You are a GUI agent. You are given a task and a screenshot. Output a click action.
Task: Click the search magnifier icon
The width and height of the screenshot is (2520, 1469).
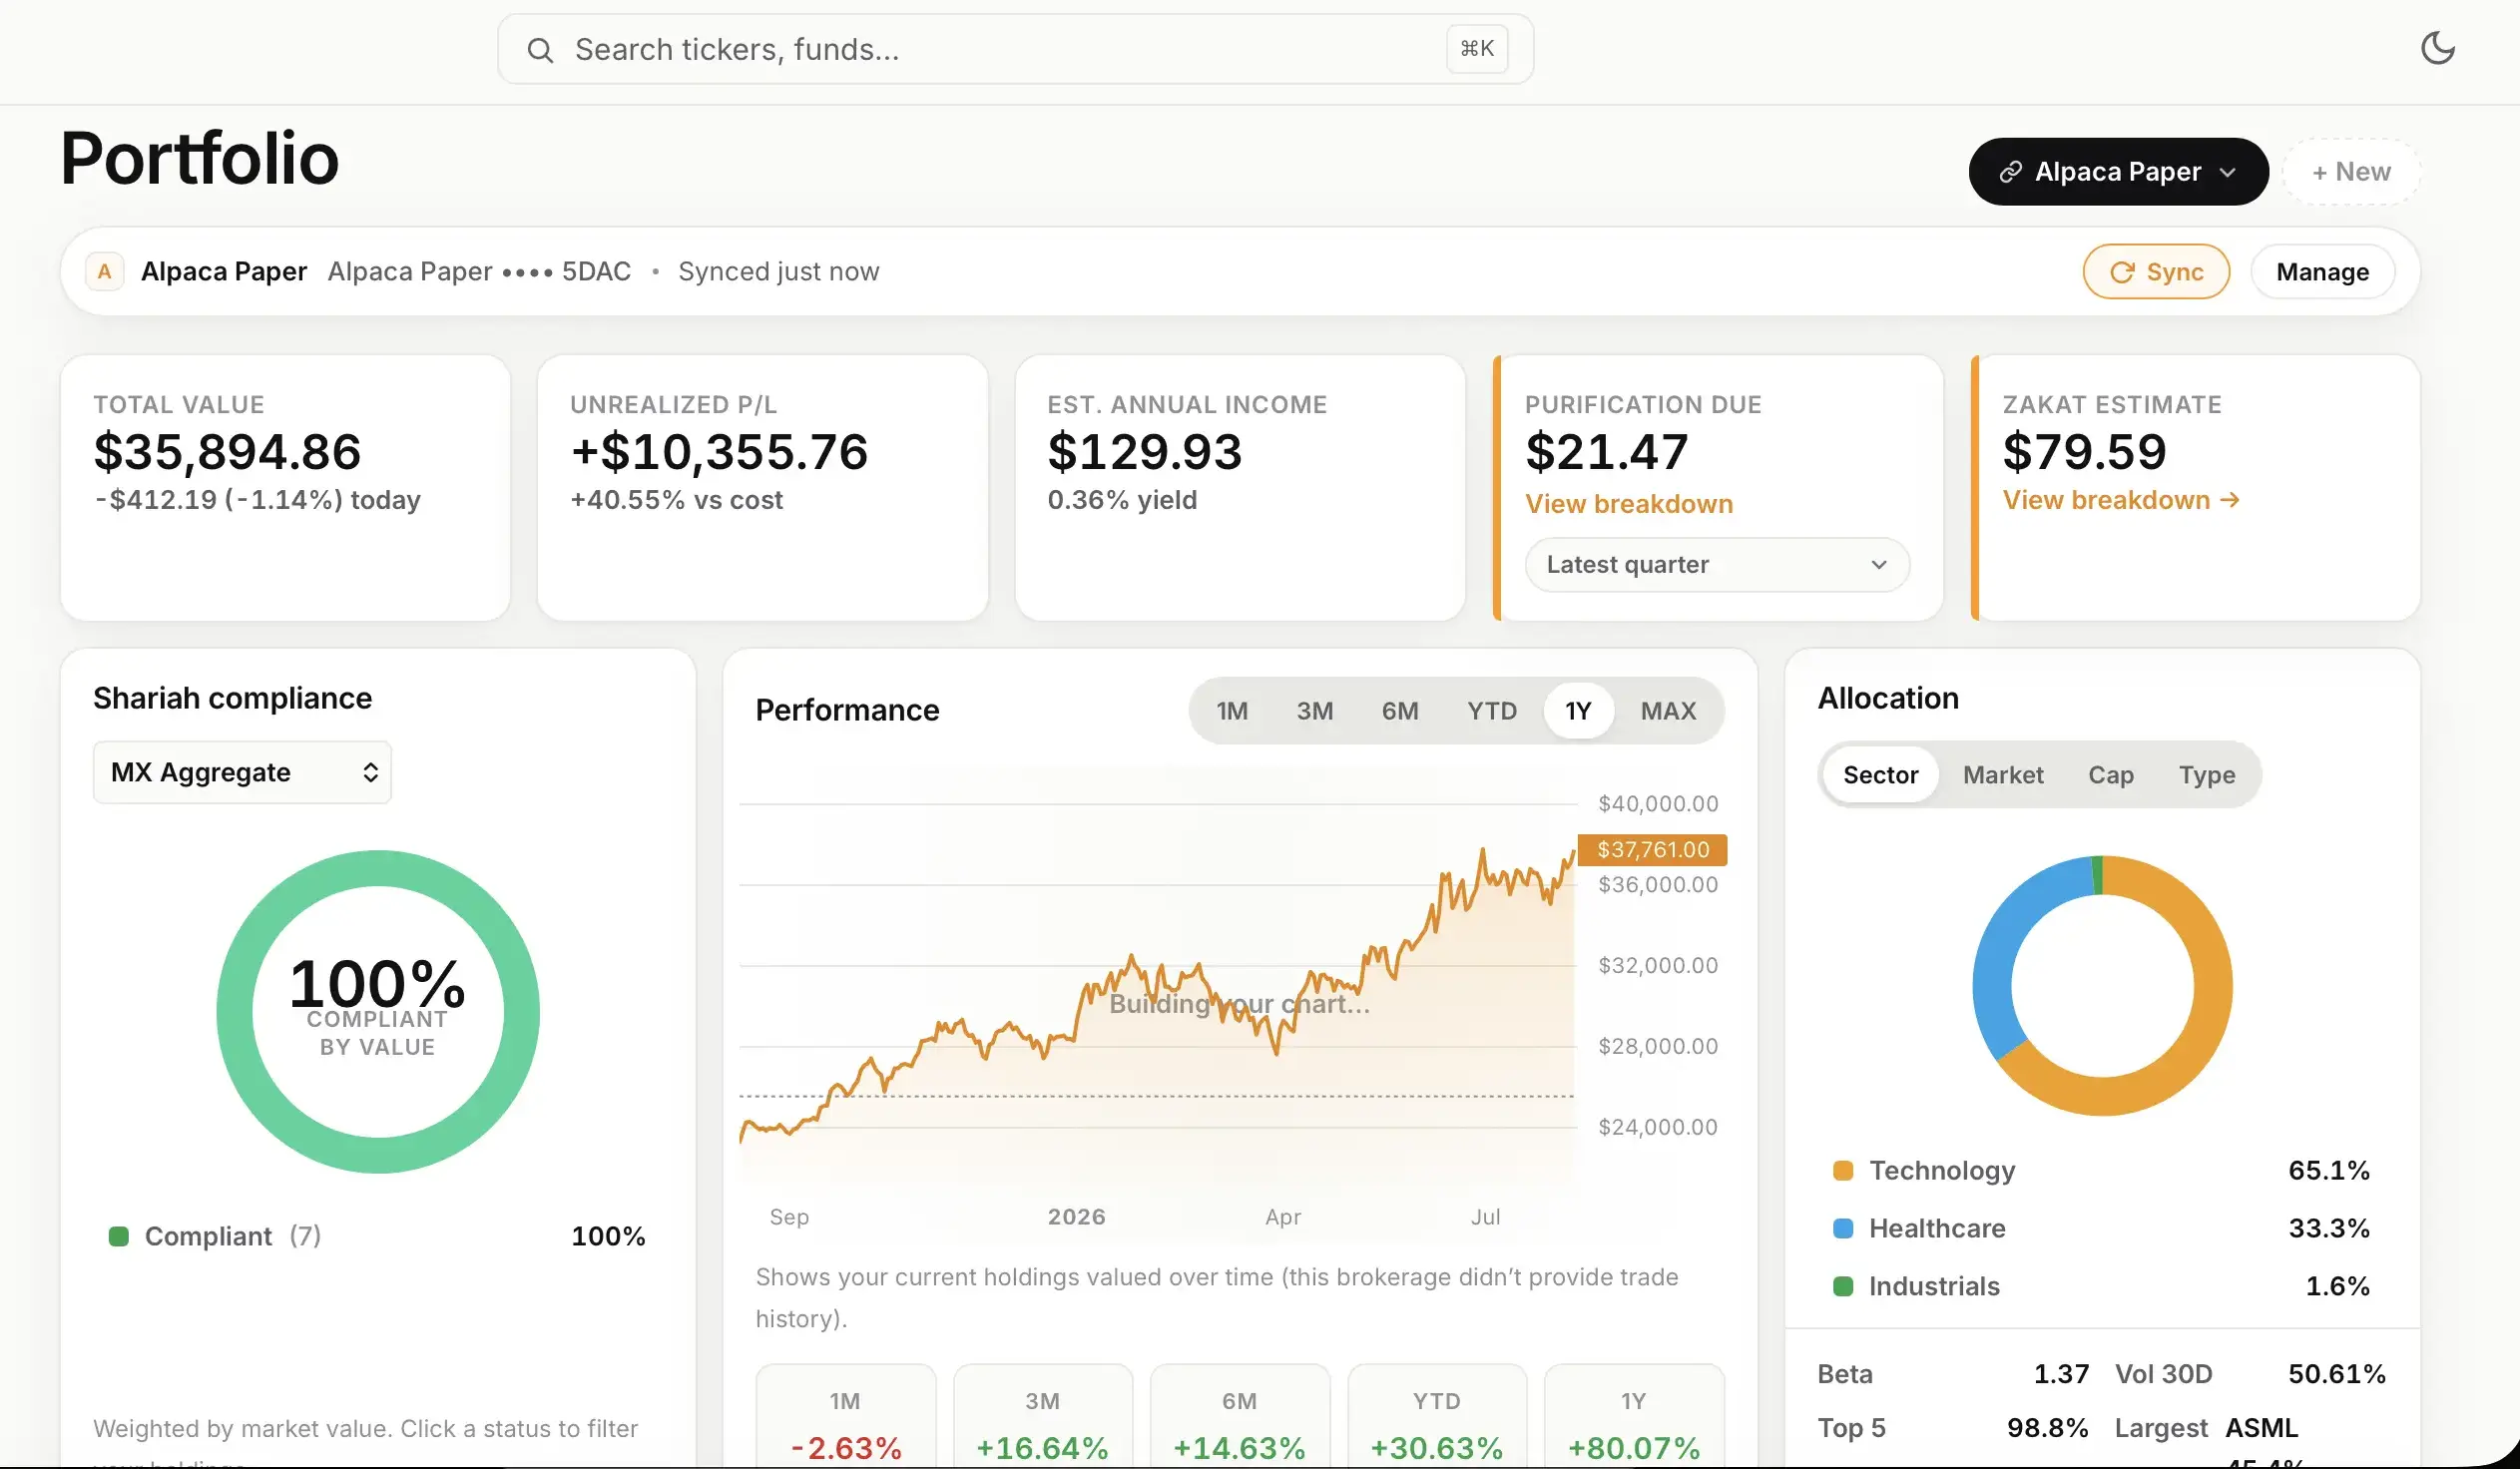(540, 50)
